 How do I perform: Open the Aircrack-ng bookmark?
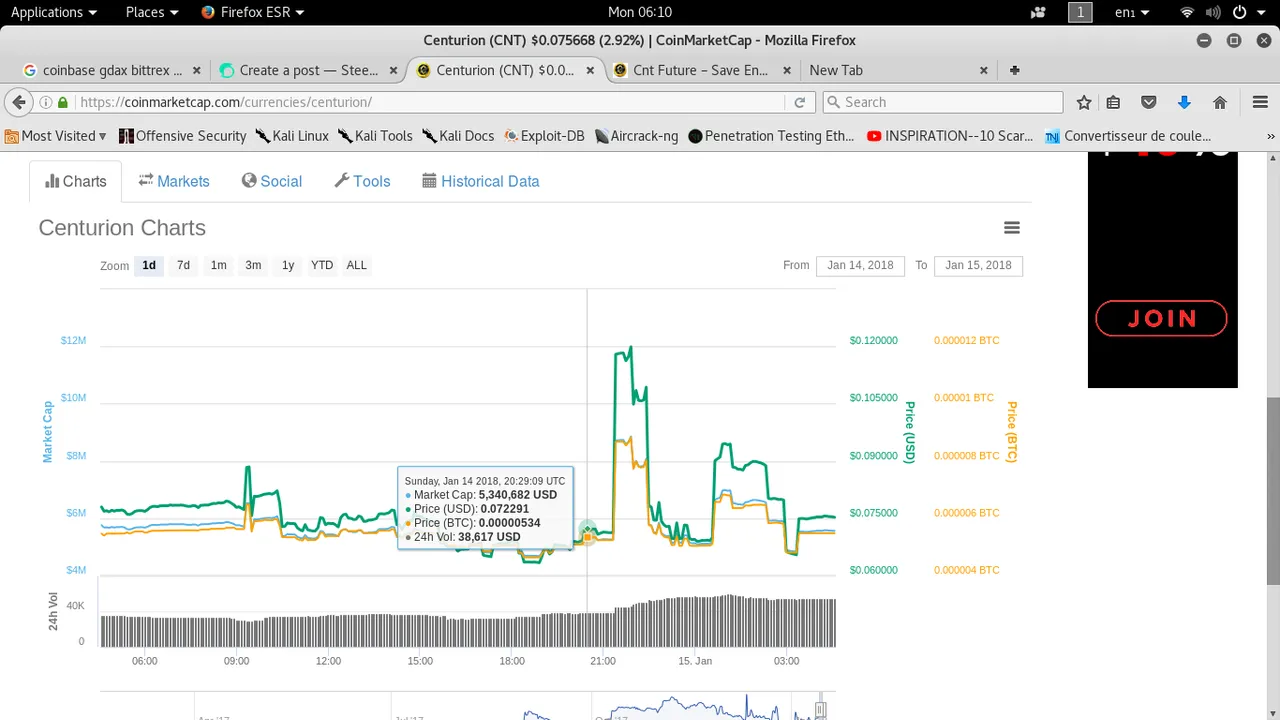point(637,136)
